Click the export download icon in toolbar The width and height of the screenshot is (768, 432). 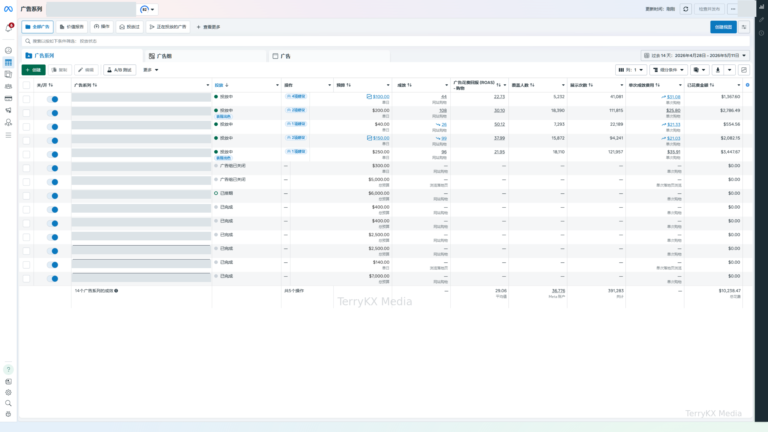tap(718, 70)
